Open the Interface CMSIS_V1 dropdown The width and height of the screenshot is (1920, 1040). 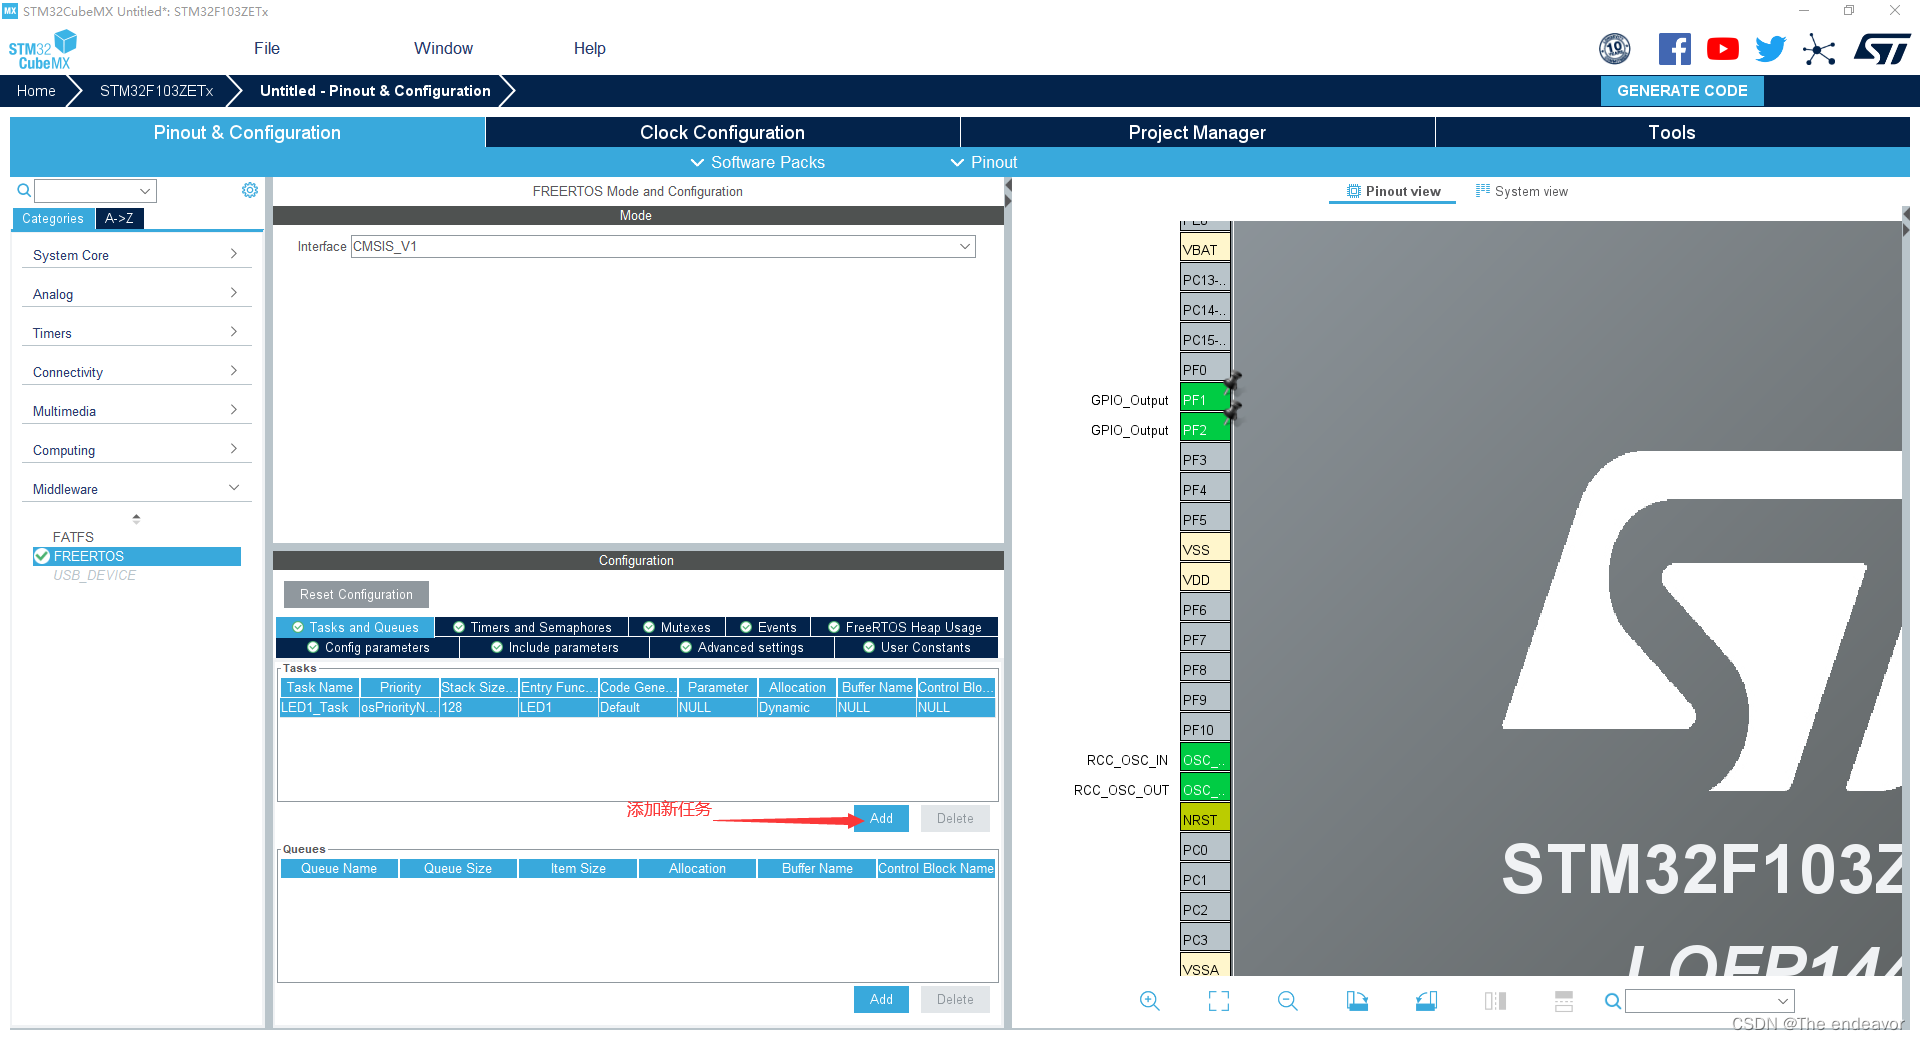point(663,246)
